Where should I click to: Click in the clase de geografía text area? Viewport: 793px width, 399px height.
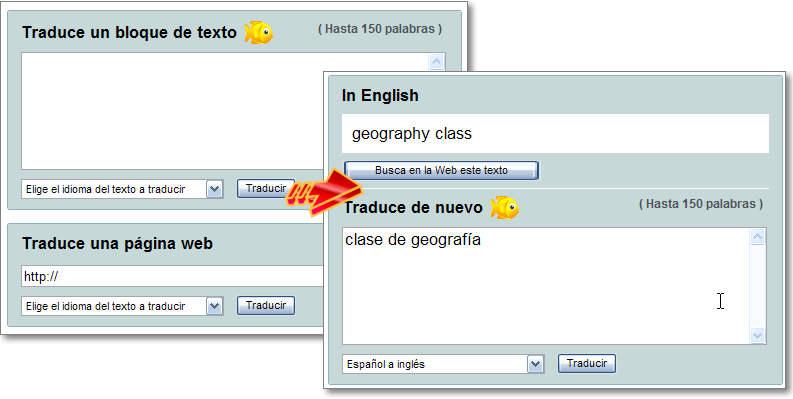(546, 286)
